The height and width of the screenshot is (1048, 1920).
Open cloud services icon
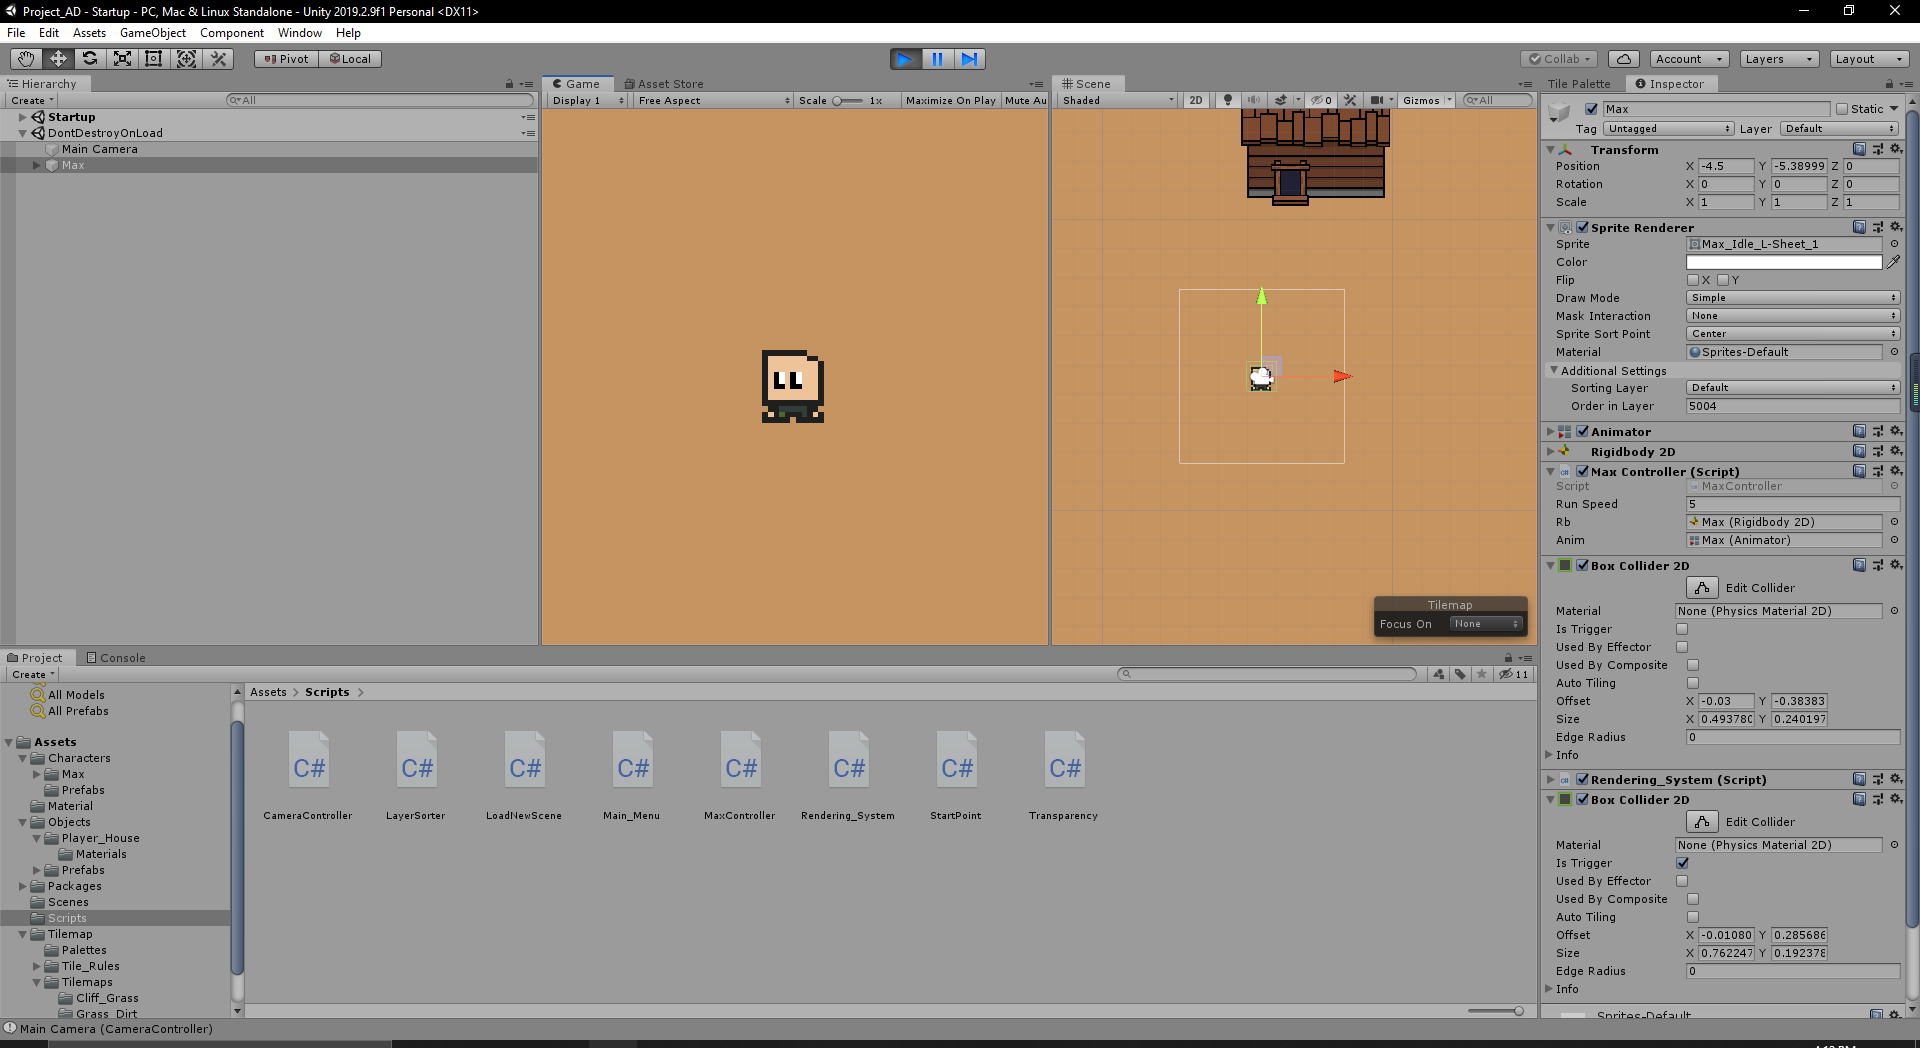(1625, 59)
